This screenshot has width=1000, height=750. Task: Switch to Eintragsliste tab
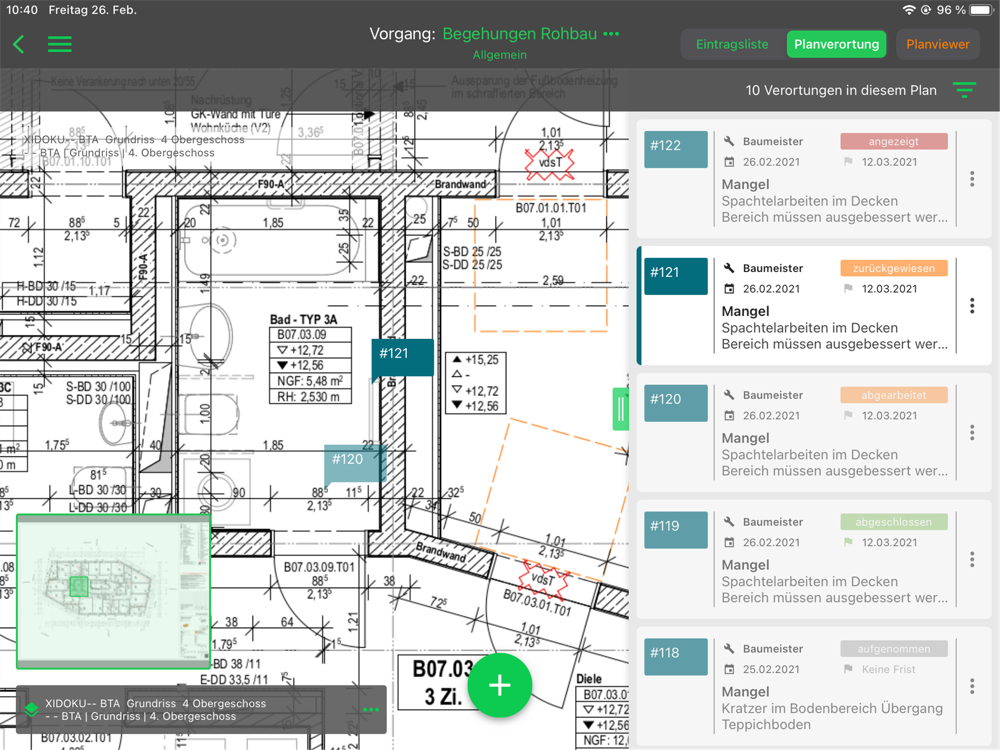(732, 44)
